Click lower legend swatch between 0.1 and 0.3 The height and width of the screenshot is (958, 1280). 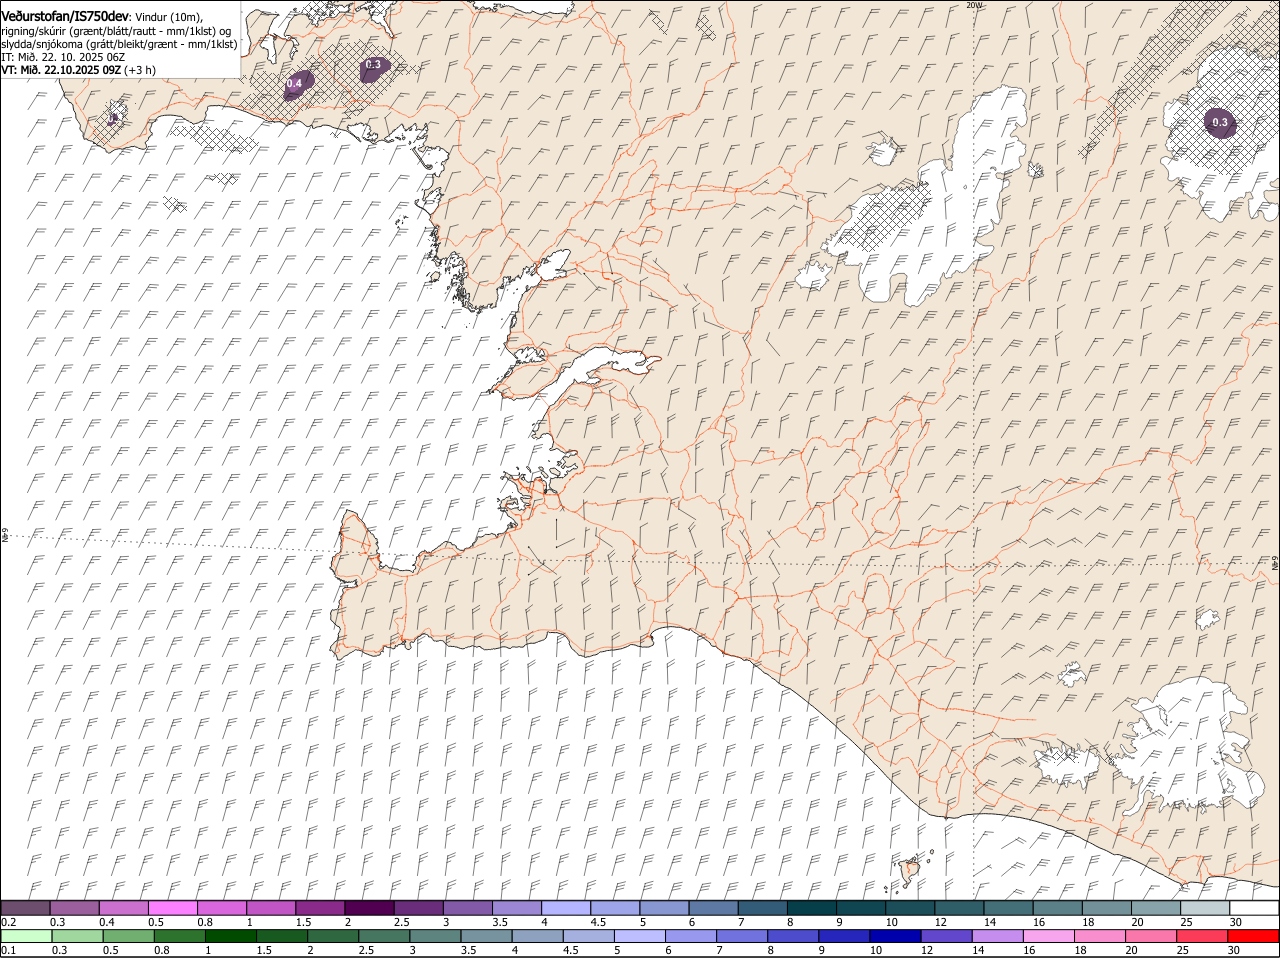click(26, 936)
